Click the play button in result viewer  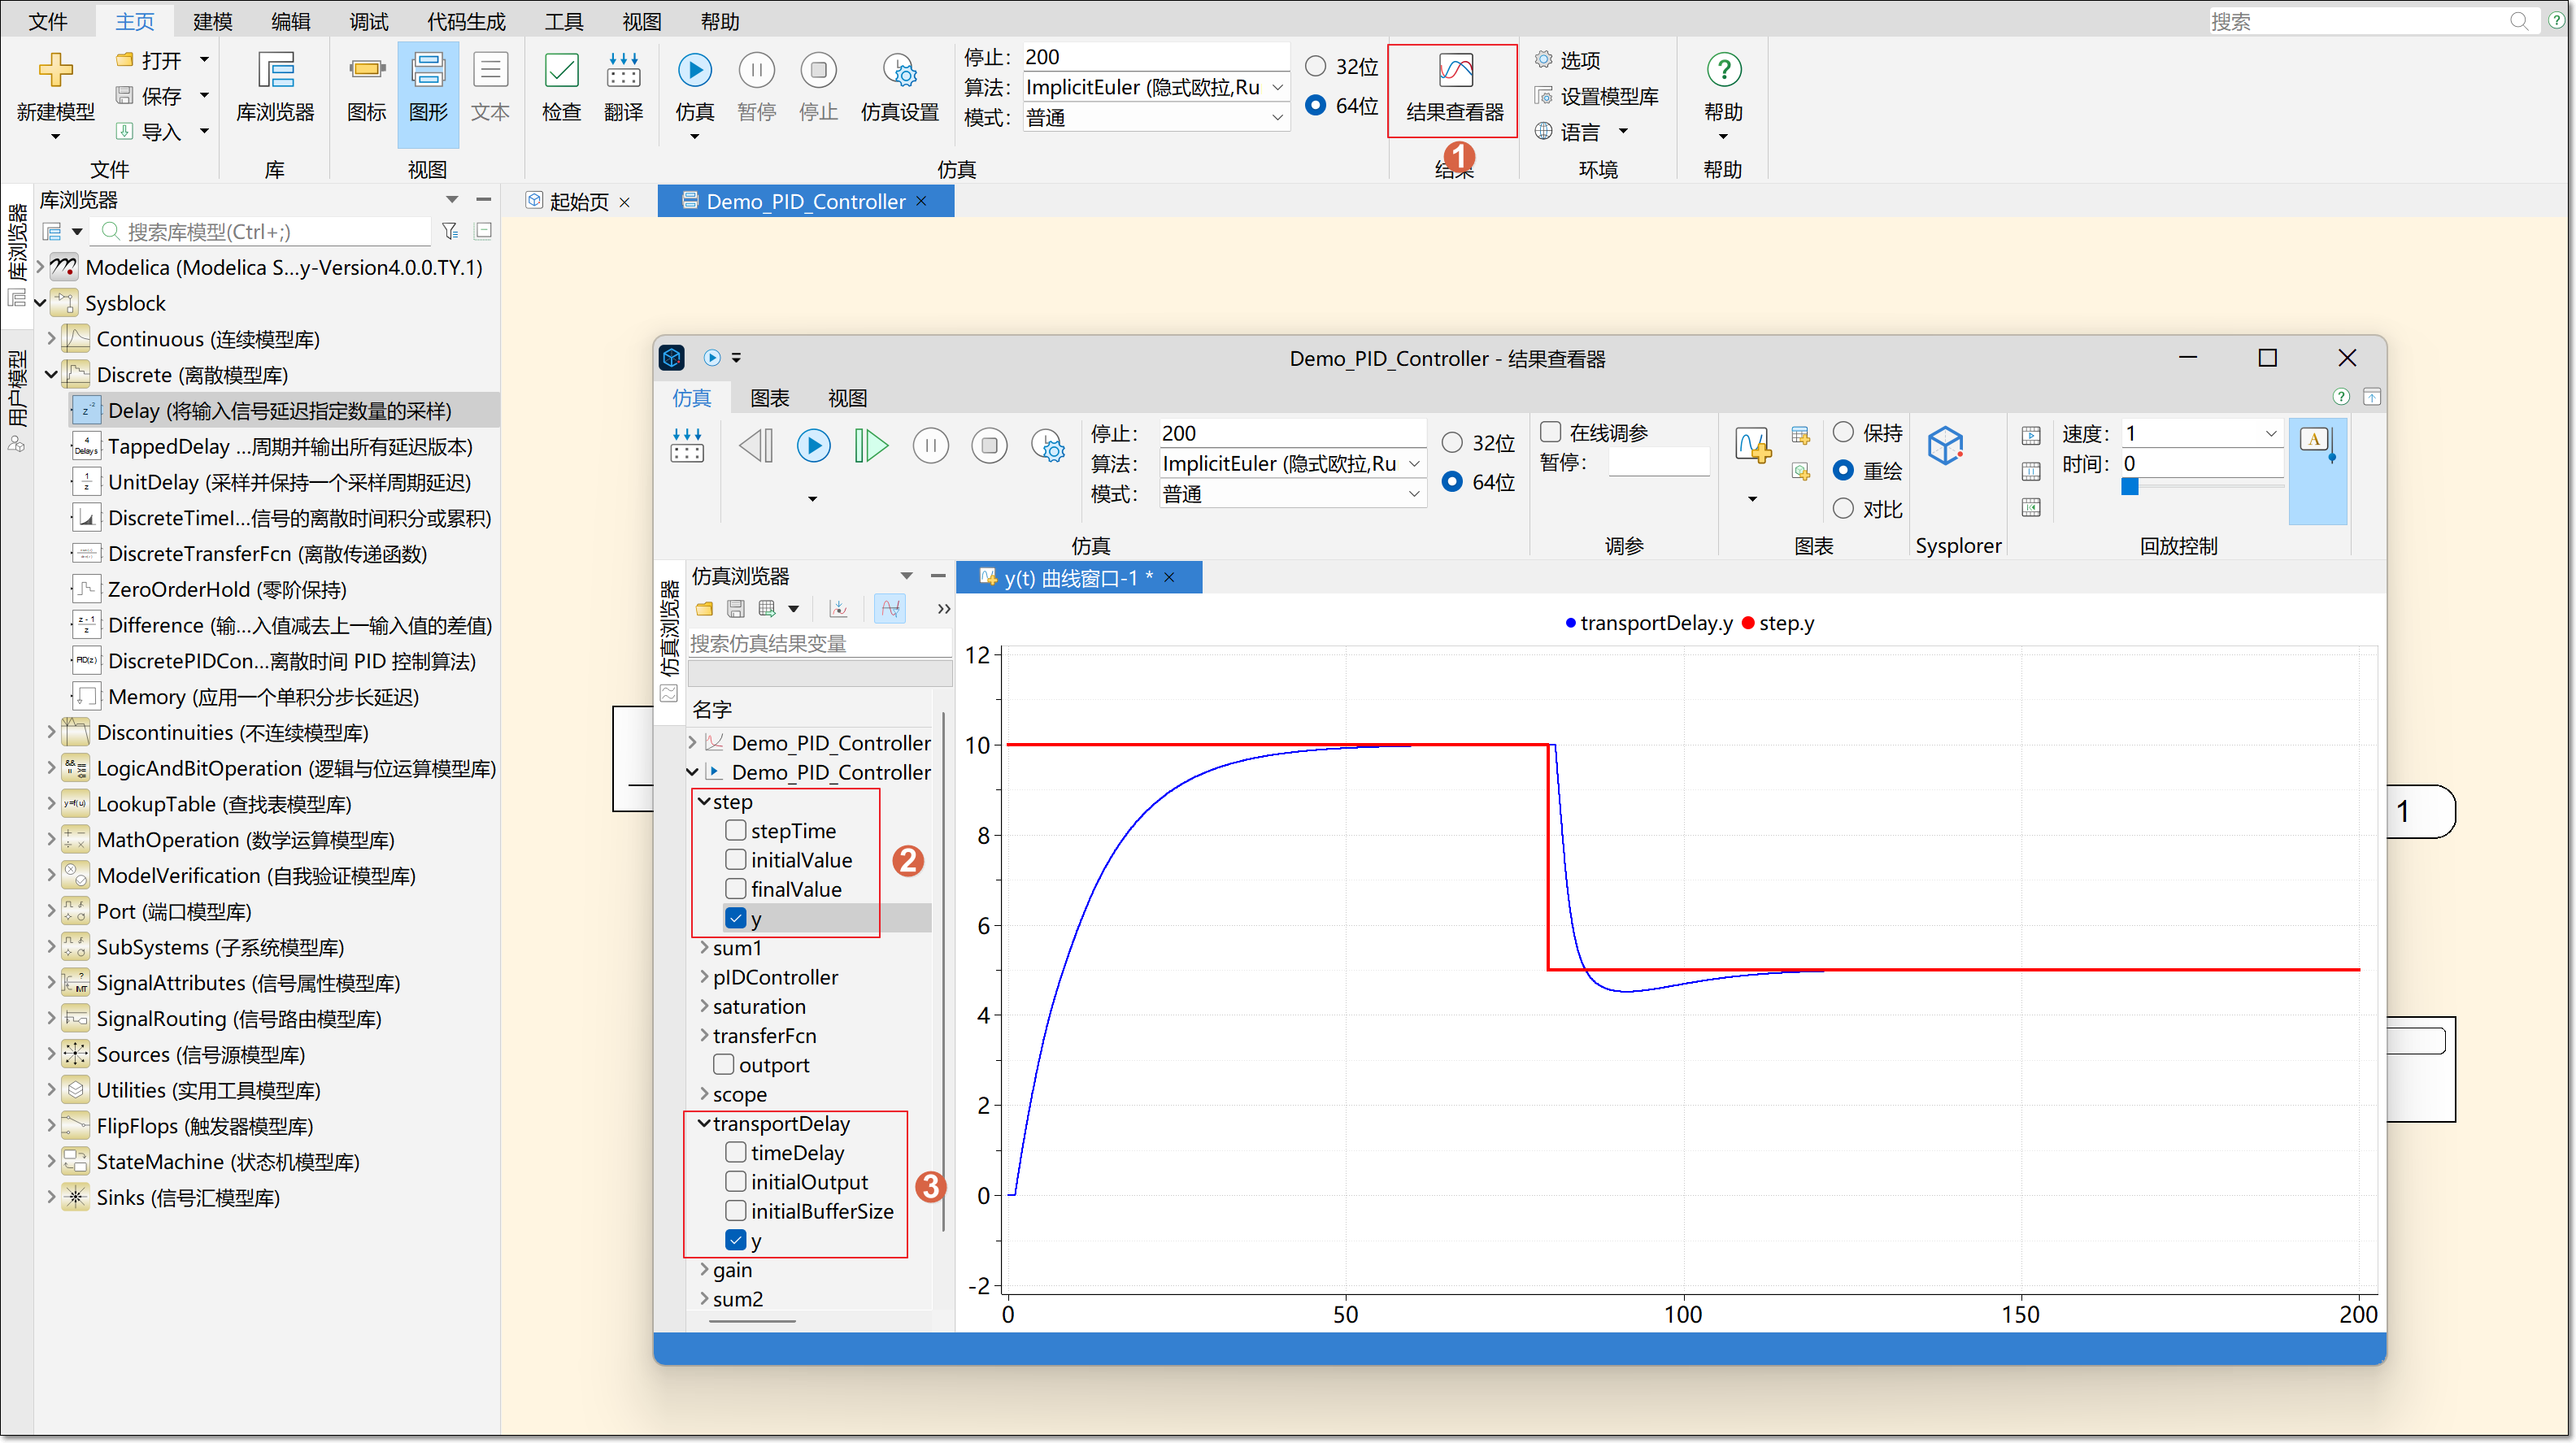(813, 446)
